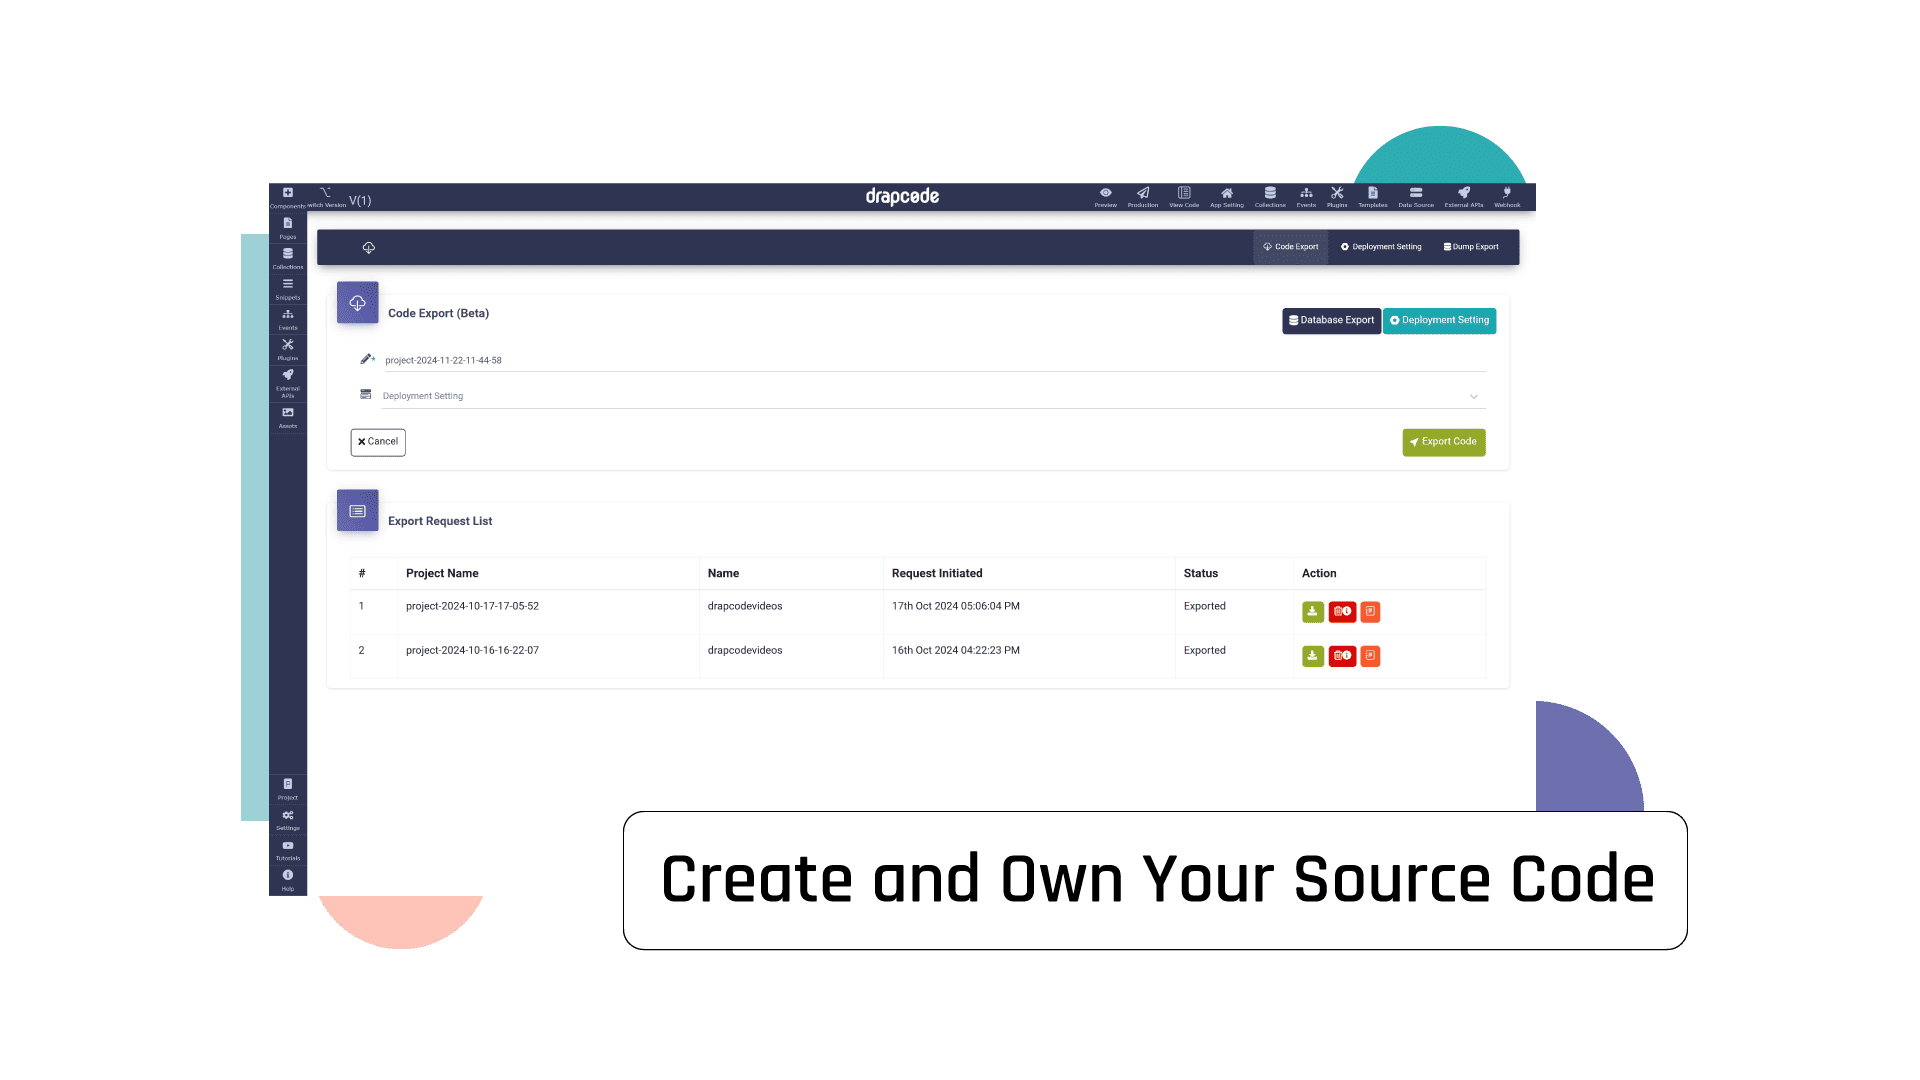Open Collections in the left sidebar

(288, 258)
